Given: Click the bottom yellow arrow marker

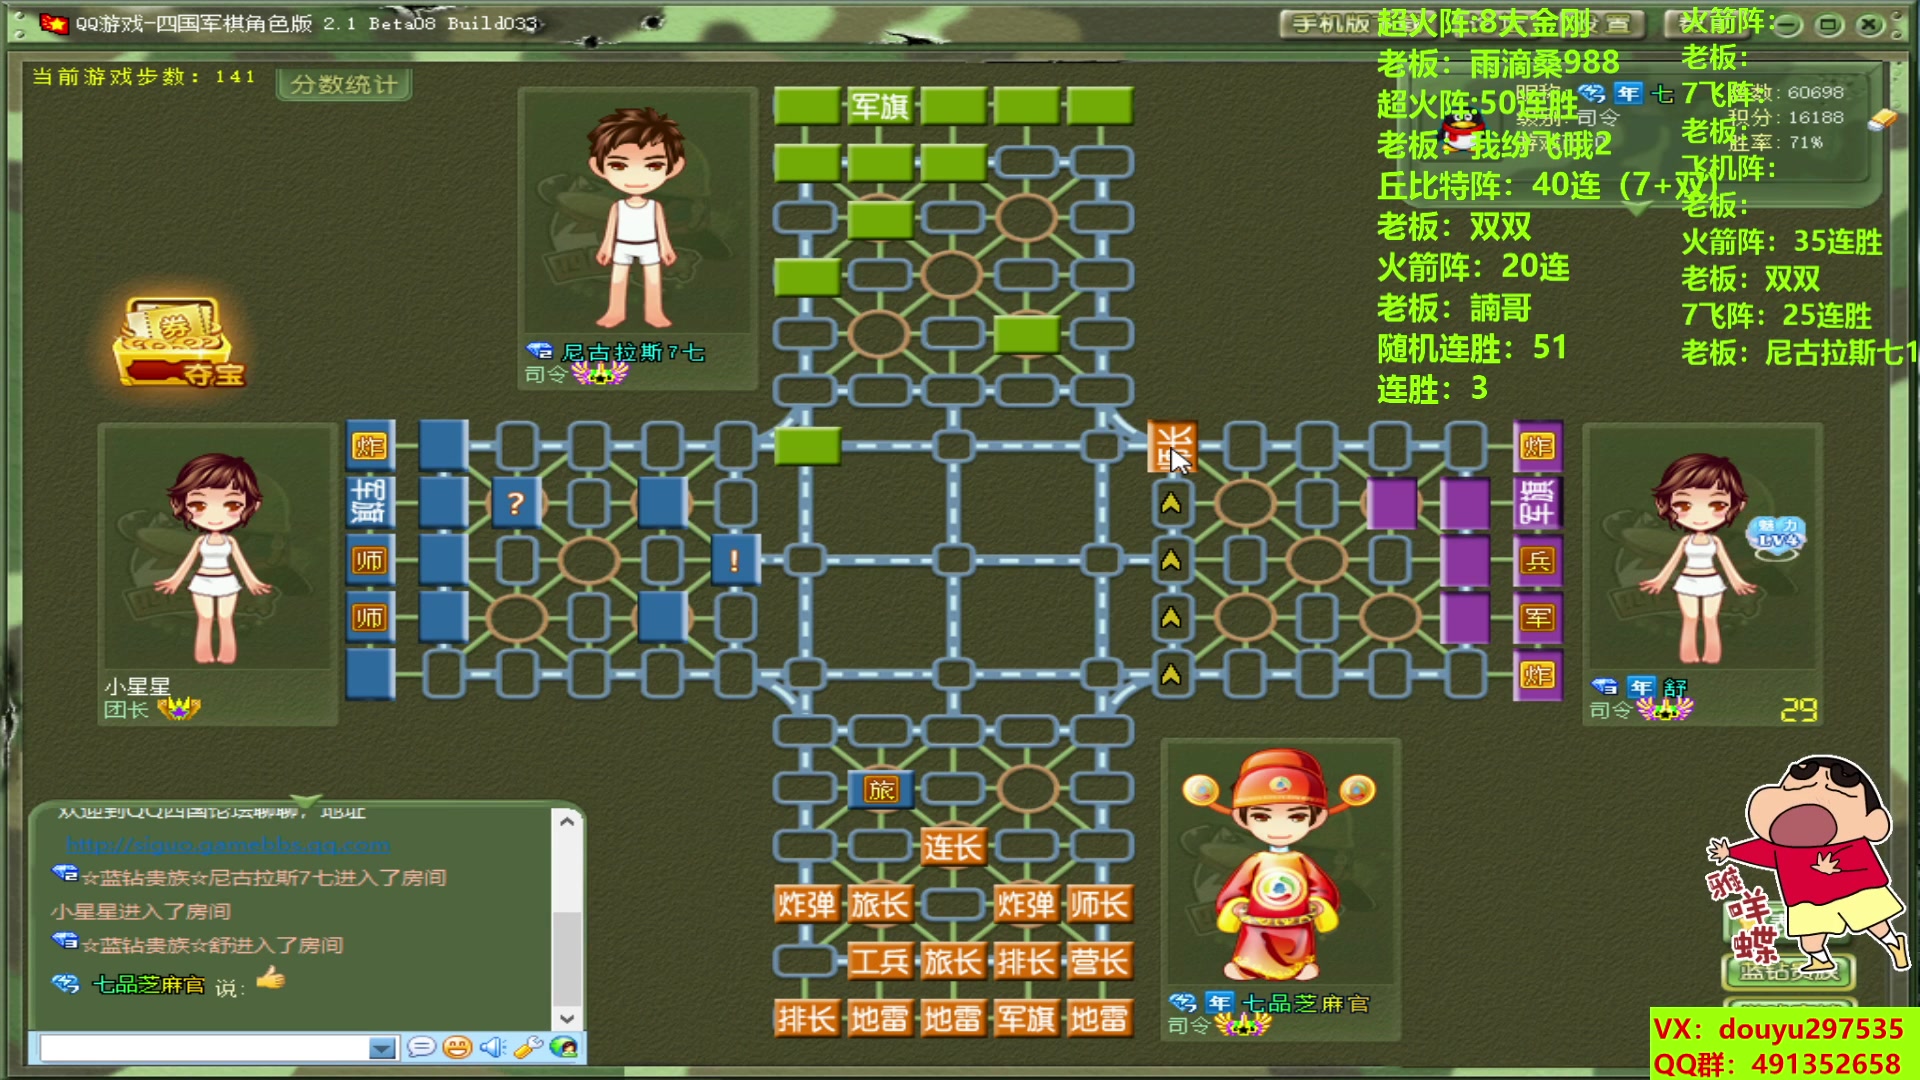Looking at the screenshot, I should click(1171, 675).
